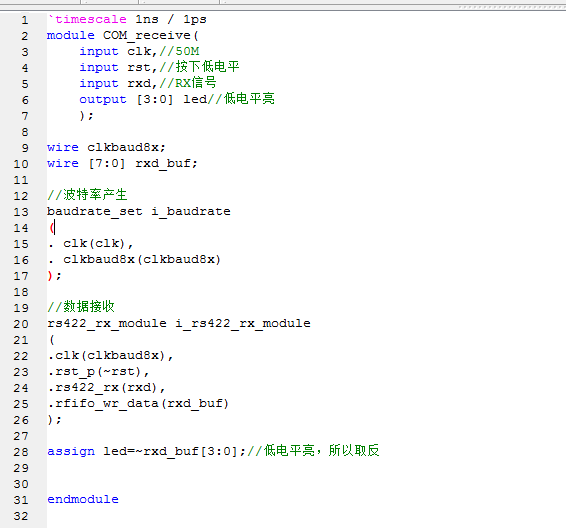Click 'wire clkbaud8x;' on line 9
This screenshot has width=566, height=528.
point(106,147)
